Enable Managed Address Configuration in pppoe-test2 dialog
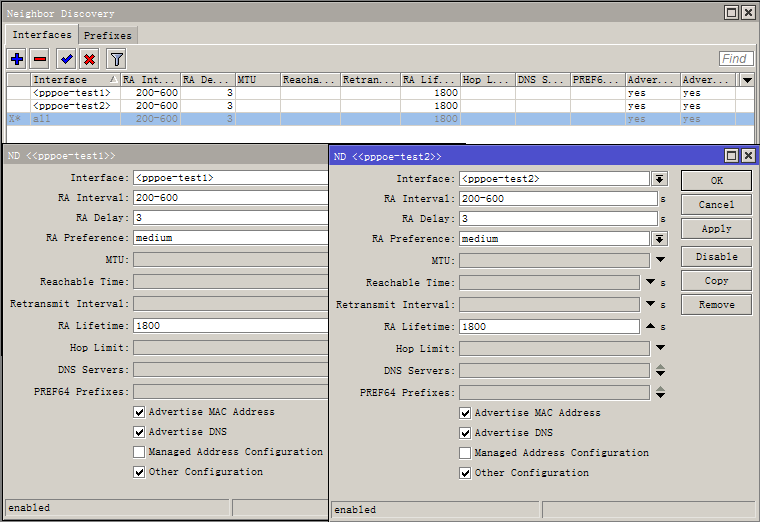This screenshot has width=760, height=522. pyautogui.click(x=465, y=453)
